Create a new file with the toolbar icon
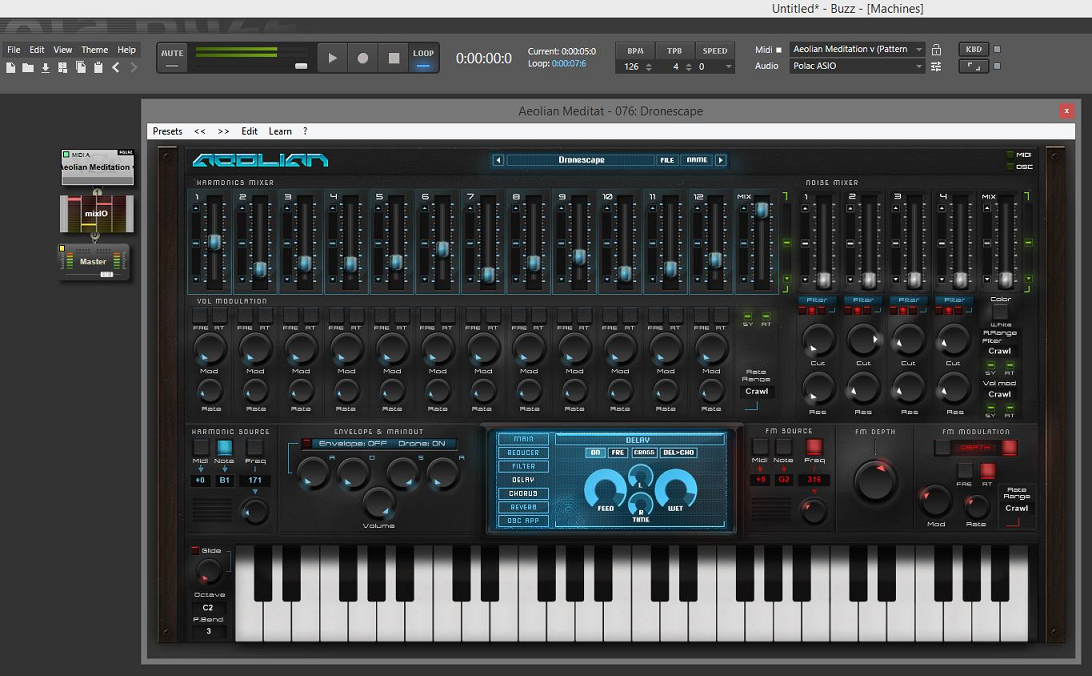 pyautogui.click(x=10, y=68)
